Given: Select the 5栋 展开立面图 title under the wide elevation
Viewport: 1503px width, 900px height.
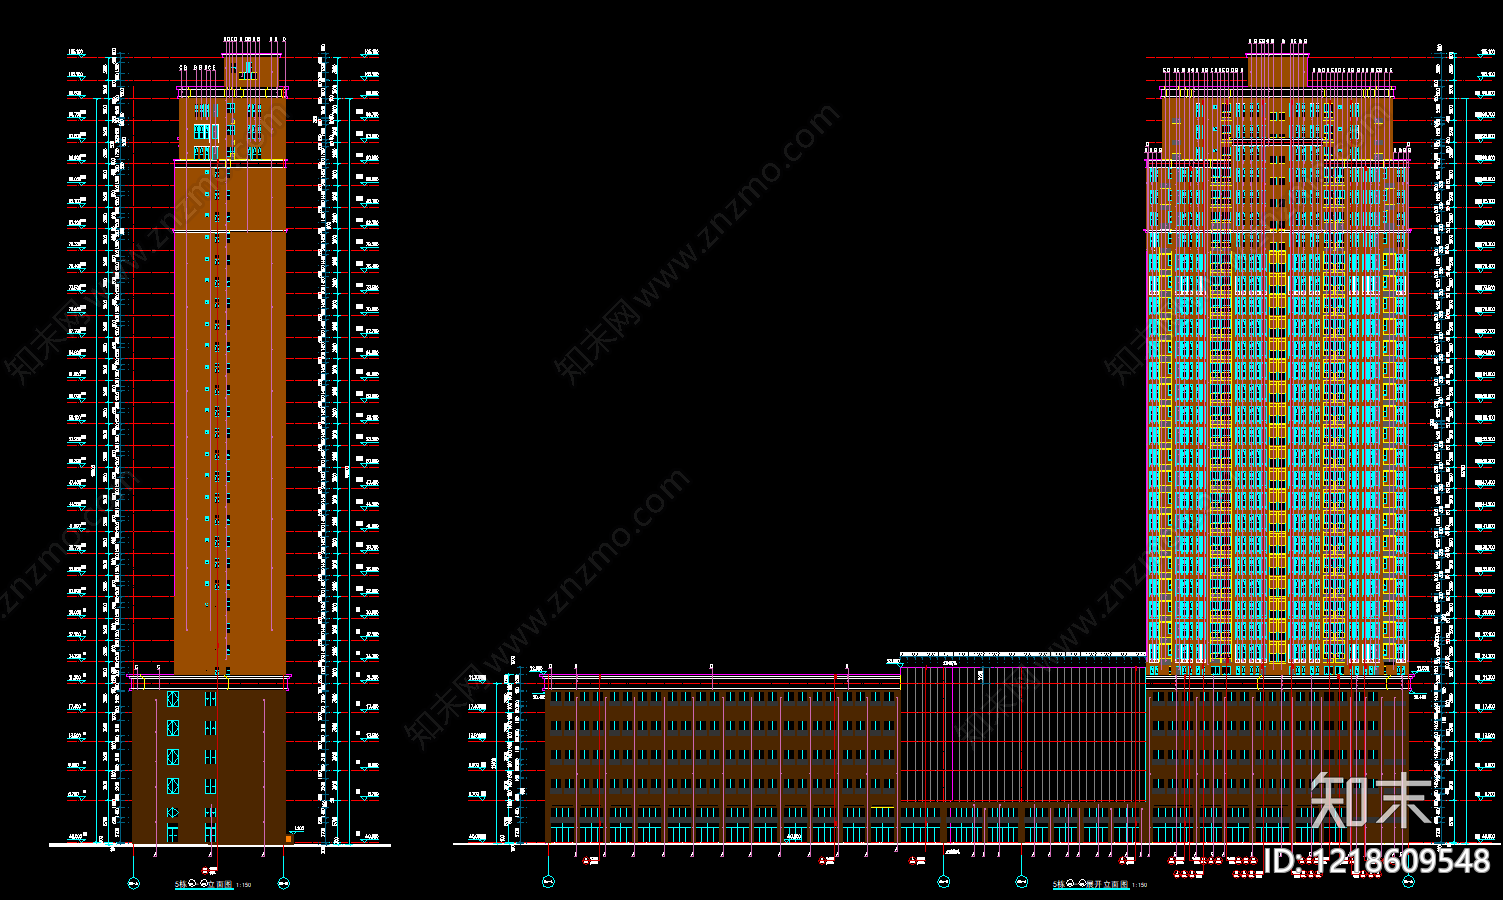Looking at the screenshot, I should click(1090, 884).
